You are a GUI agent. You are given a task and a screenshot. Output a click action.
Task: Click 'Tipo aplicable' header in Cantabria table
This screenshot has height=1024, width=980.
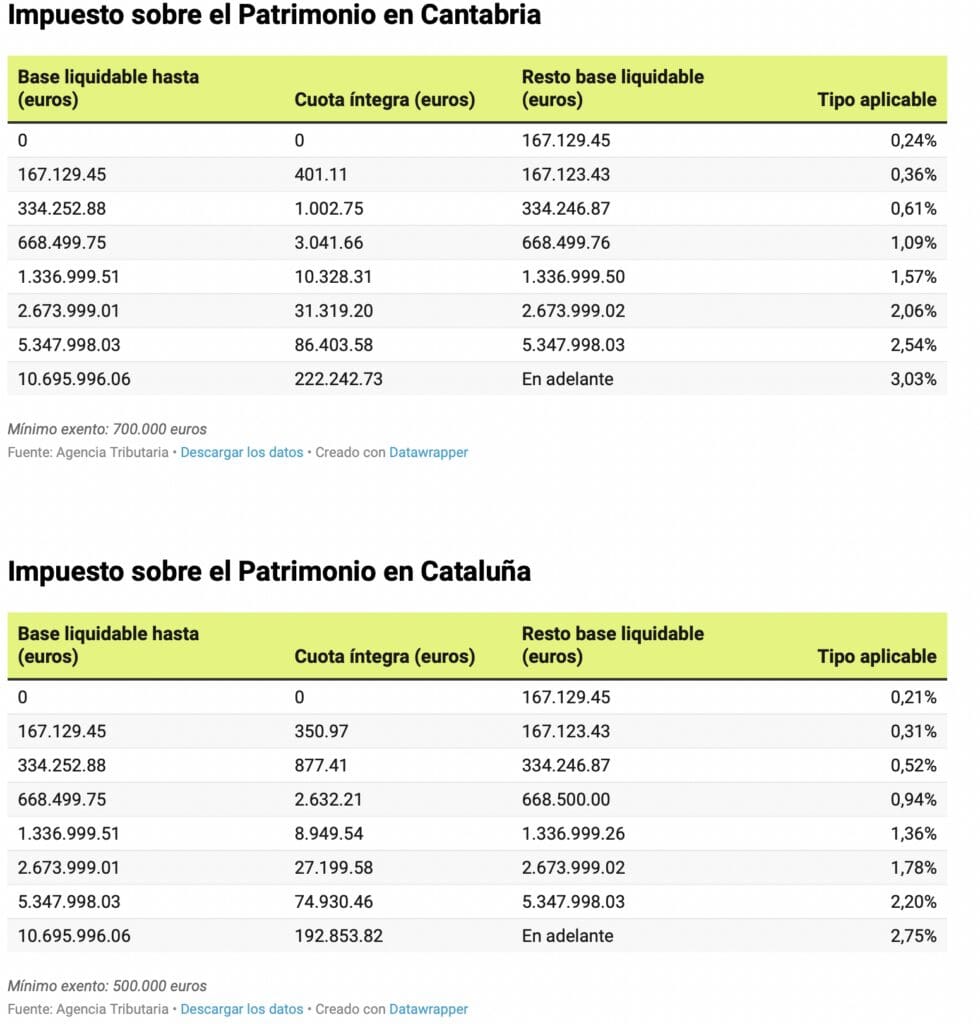[876, 99]
